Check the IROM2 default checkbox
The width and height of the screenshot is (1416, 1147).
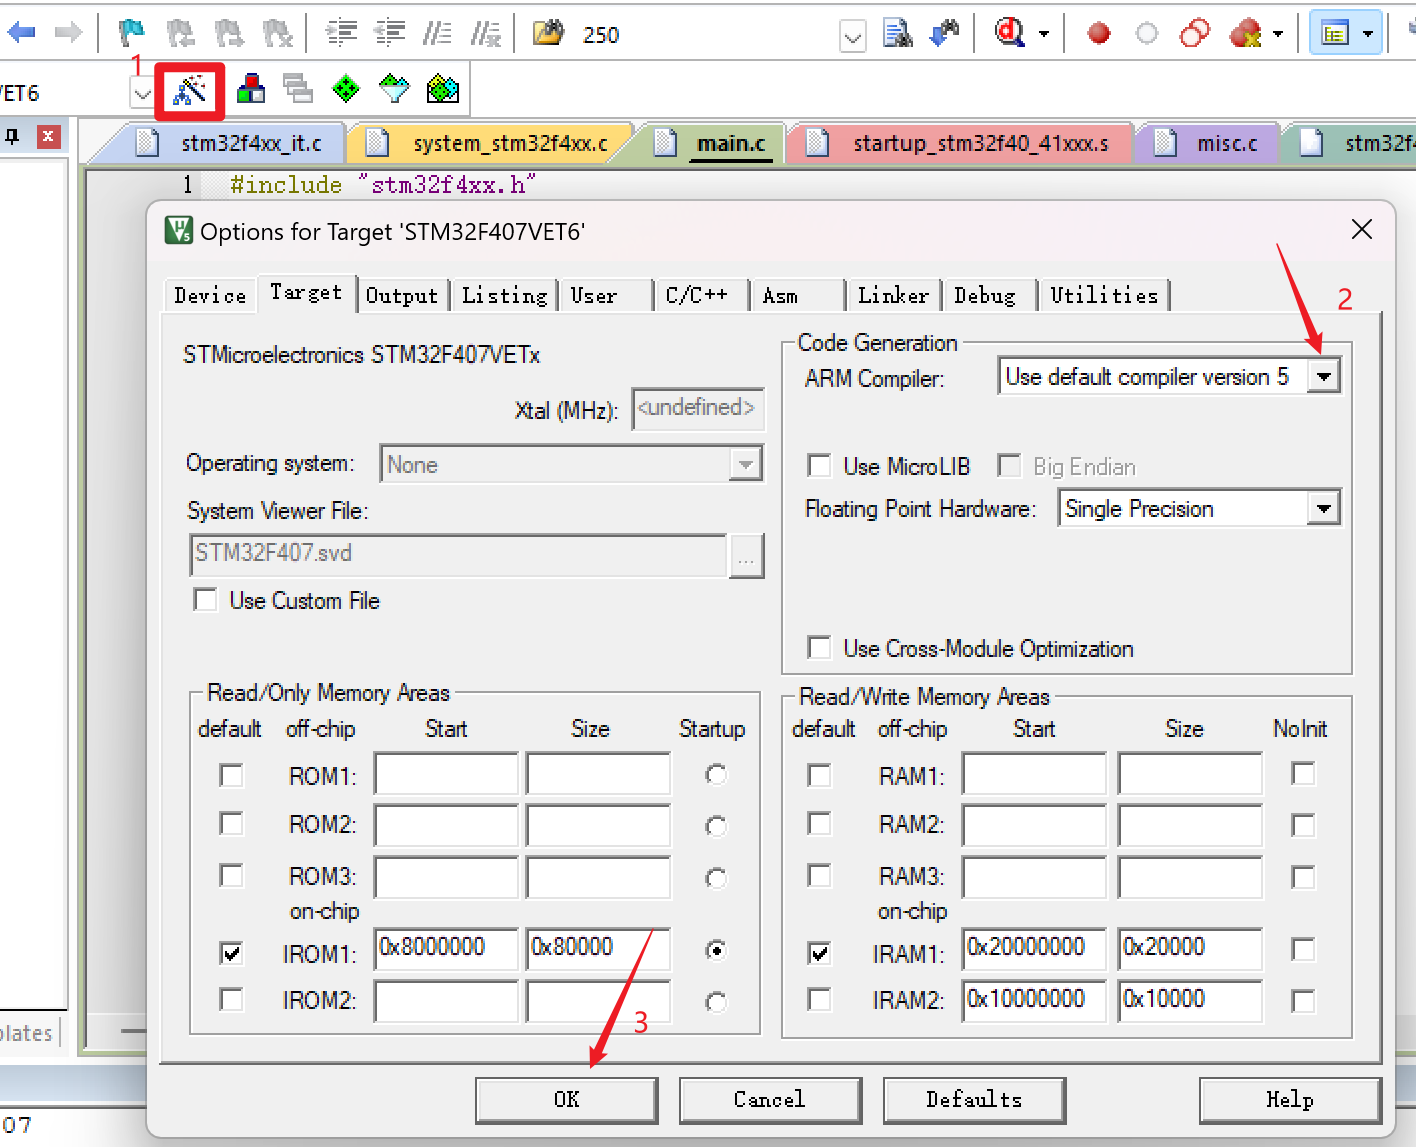point(232,1000)
